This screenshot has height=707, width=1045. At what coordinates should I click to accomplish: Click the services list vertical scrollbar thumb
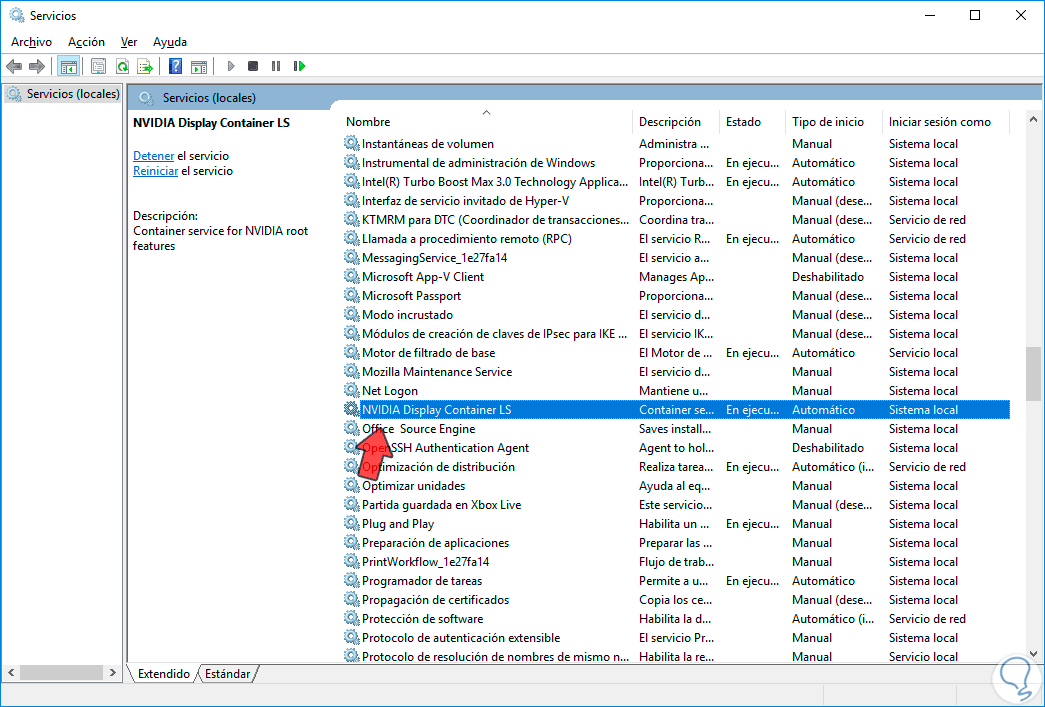1033,373
